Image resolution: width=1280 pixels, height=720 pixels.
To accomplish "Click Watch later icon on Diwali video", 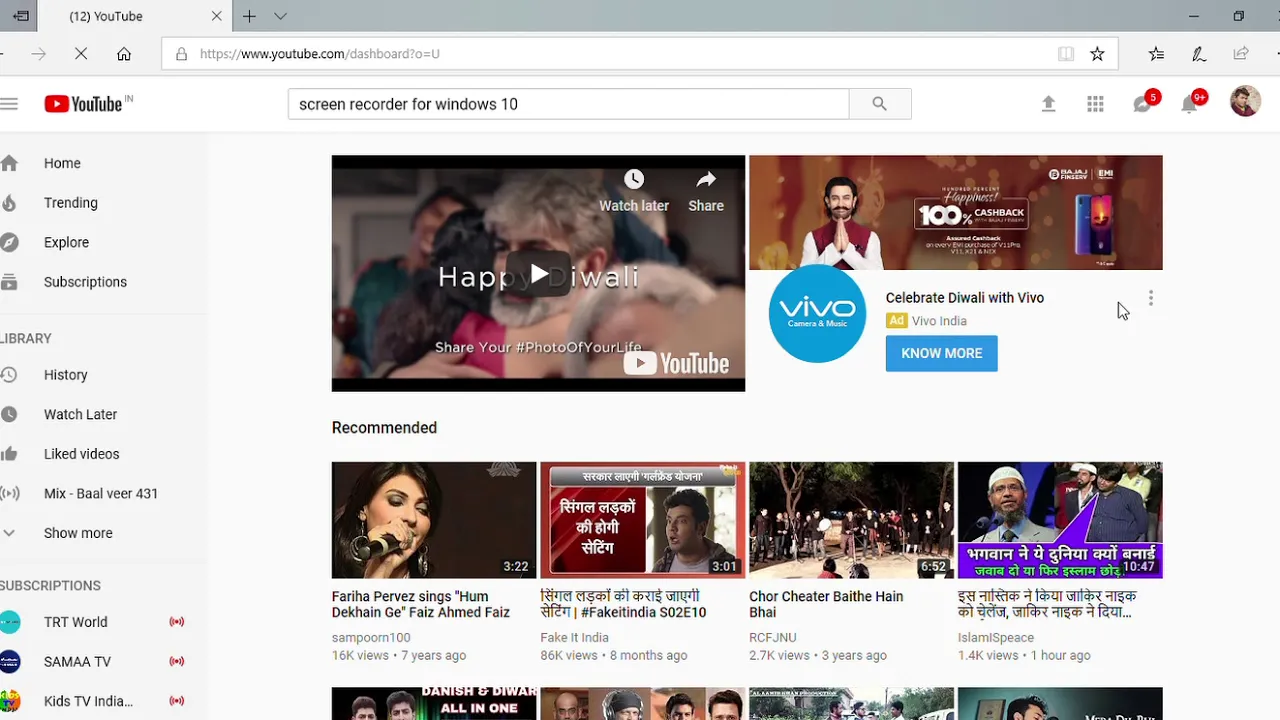I will click(x=634, y=180).
